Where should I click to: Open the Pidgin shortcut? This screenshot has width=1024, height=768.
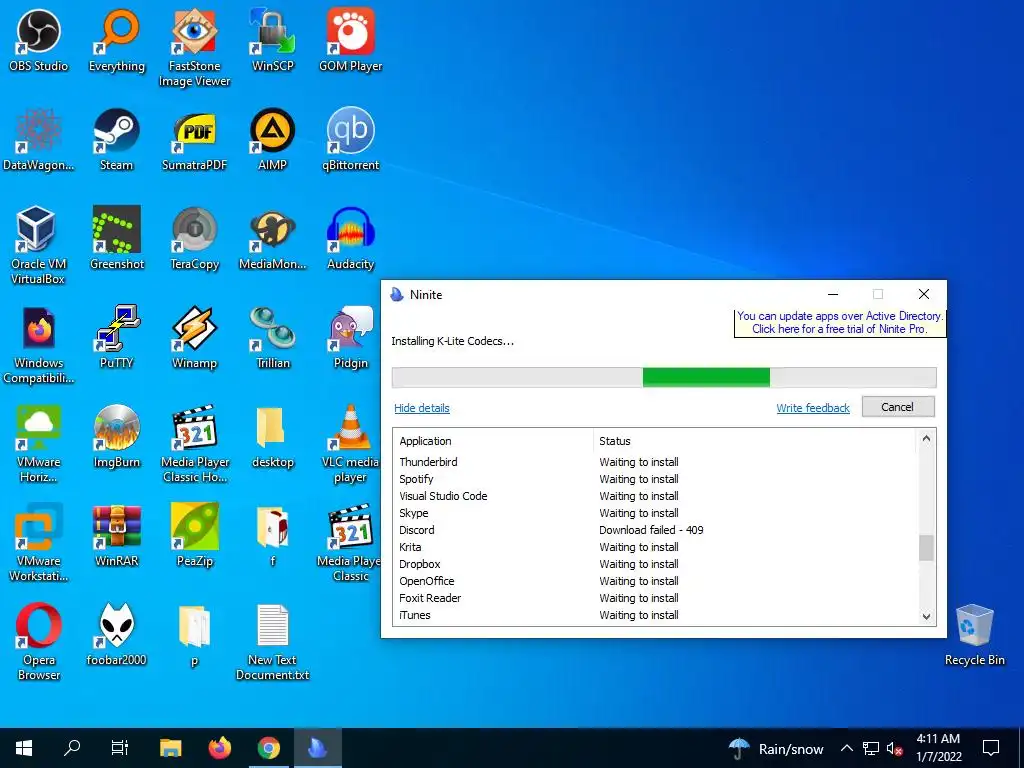click(351, 338)
